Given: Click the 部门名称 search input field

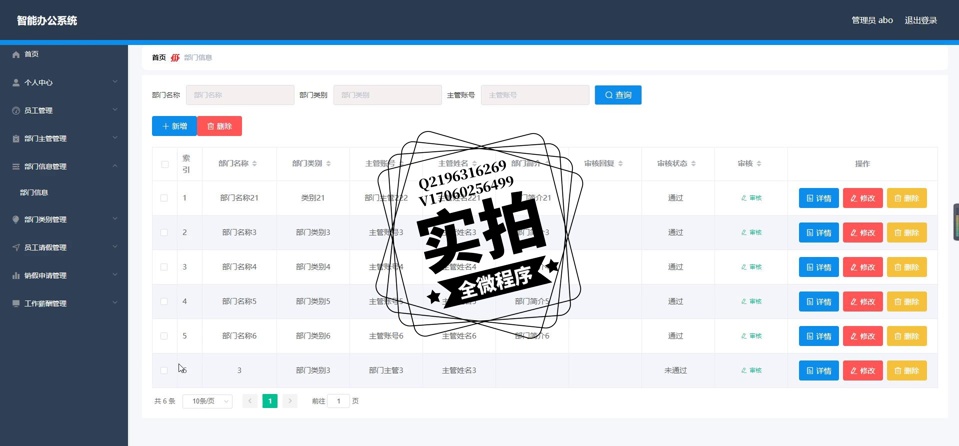Looking at the screenshot, I should tap(240, 95).
